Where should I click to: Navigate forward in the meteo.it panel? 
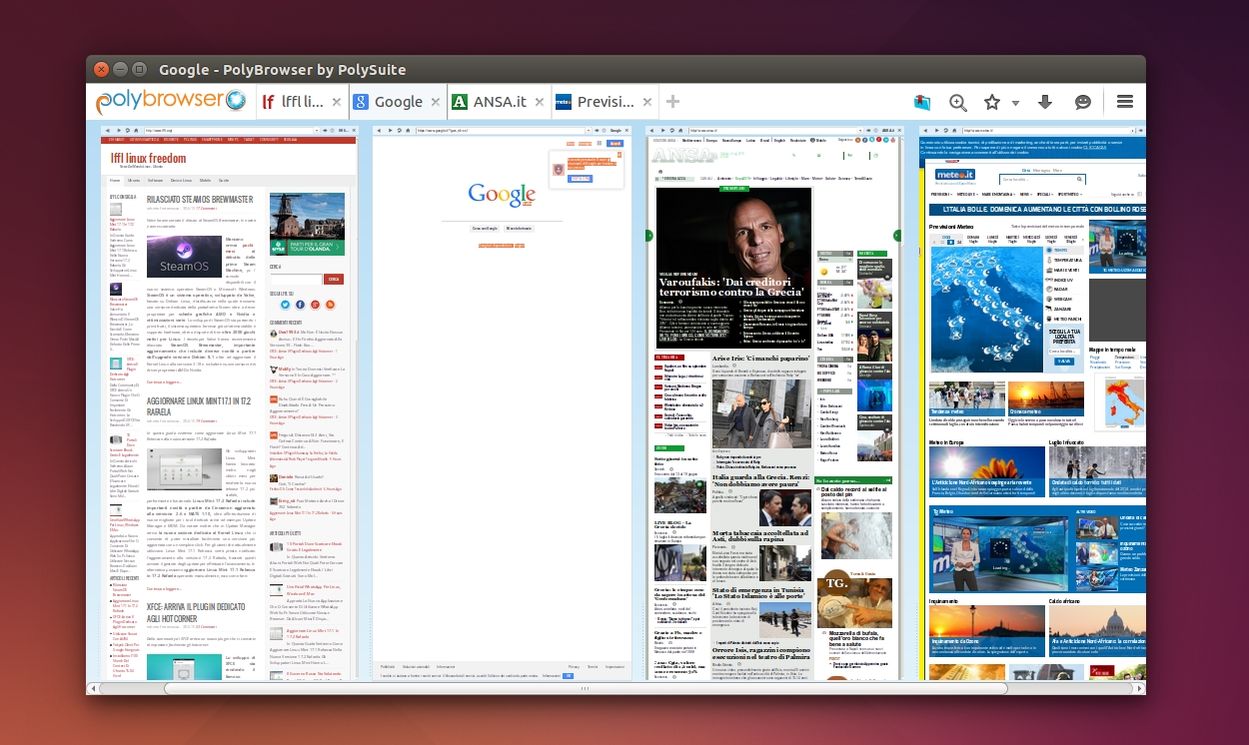tap(937, 130)
